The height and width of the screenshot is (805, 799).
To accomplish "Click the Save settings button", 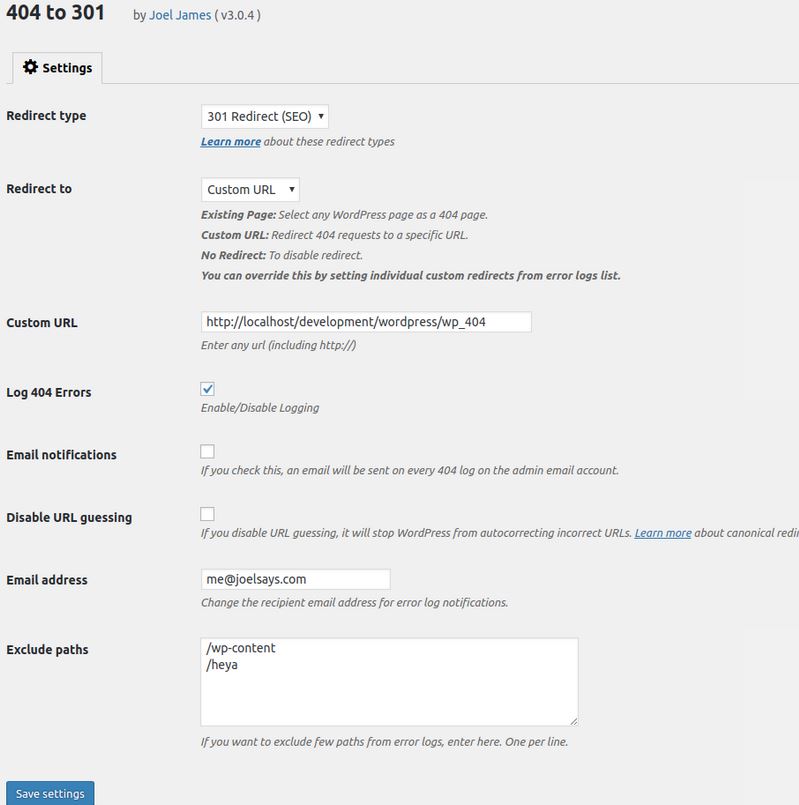I will point(50,793).
